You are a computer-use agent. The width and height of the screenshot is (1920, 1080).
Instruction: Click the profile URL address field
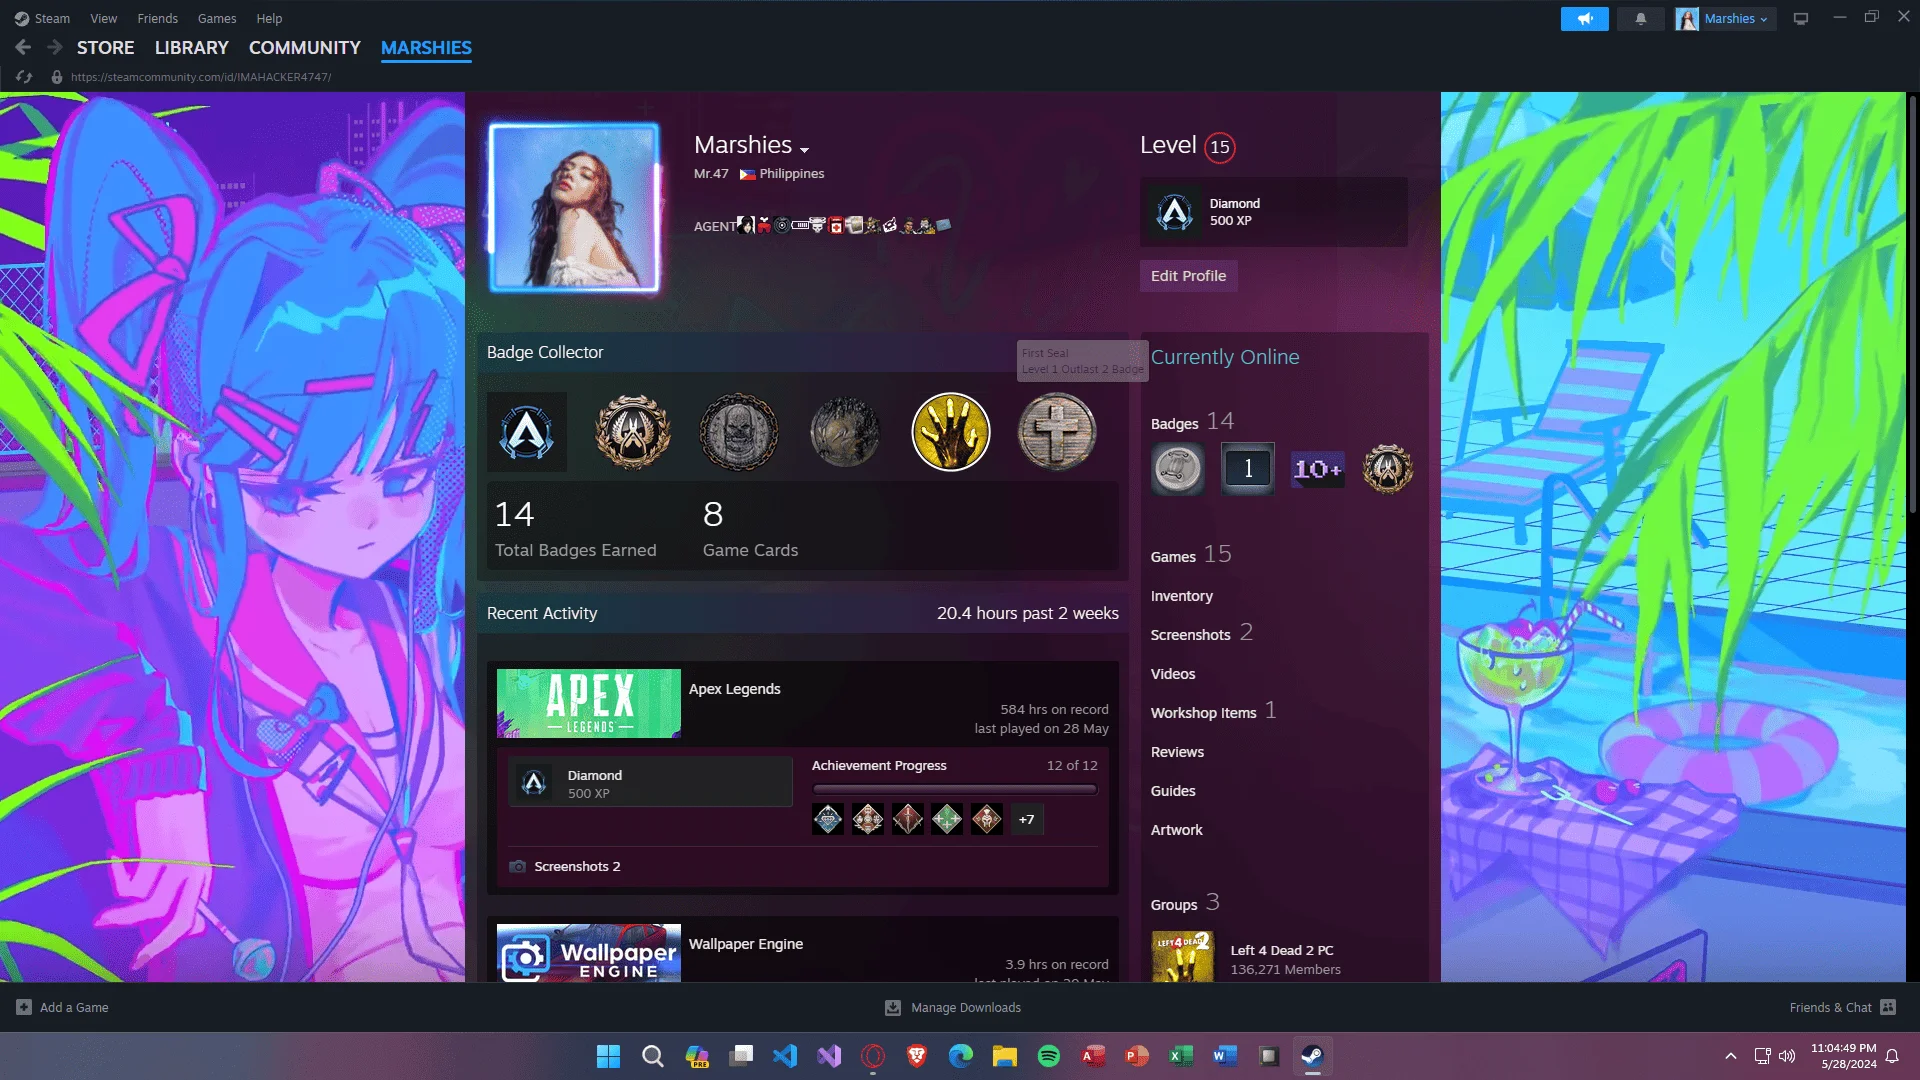(201, 77)
